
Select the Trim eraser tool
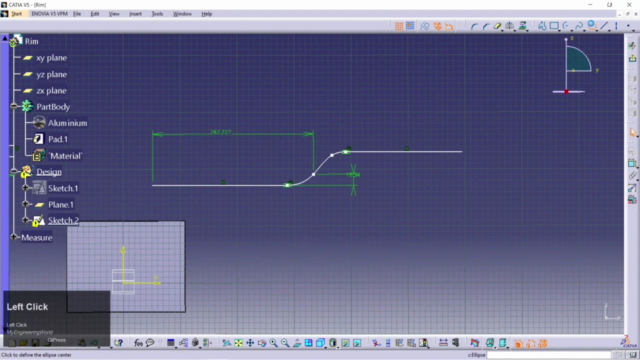point(497,26)
